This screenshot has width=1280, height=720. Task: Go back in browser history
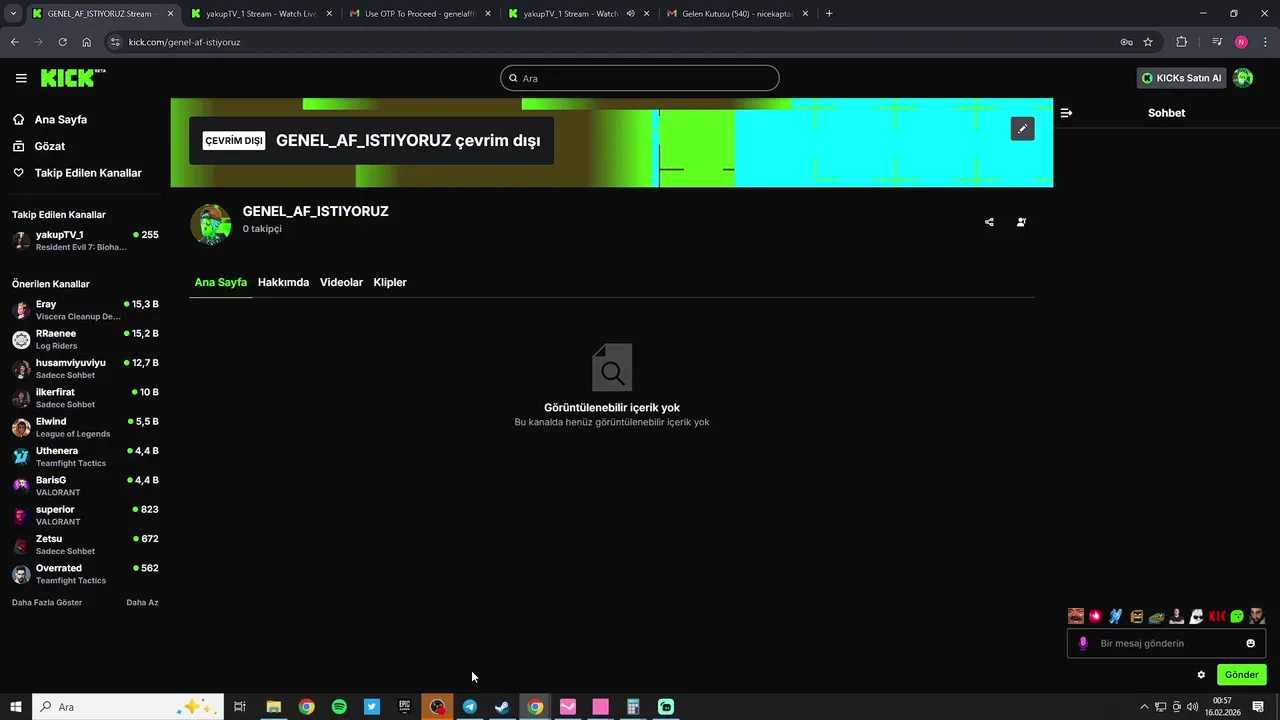point(14,42)
